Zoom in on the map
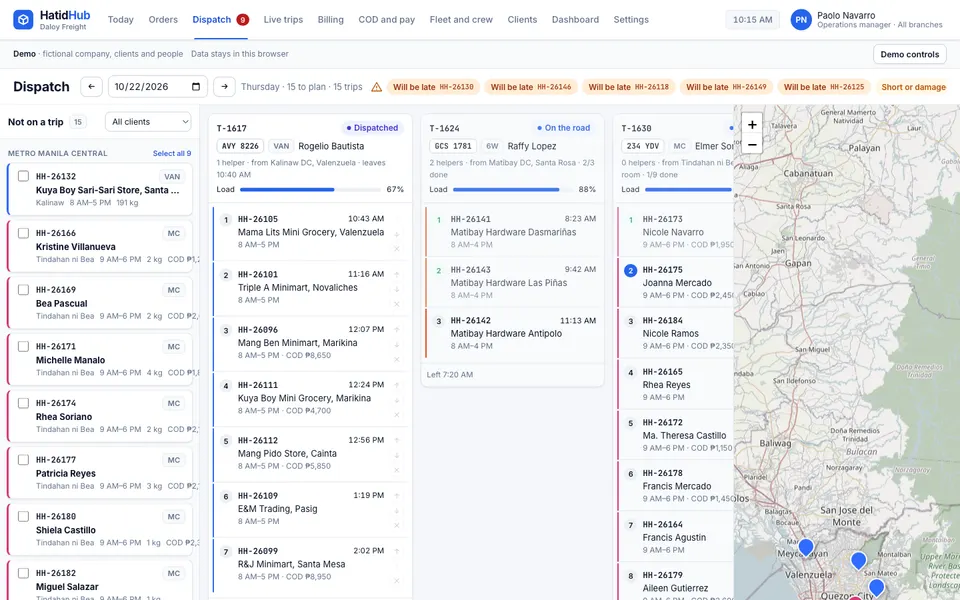Screen dimensions: 960x600 point(752,124)
